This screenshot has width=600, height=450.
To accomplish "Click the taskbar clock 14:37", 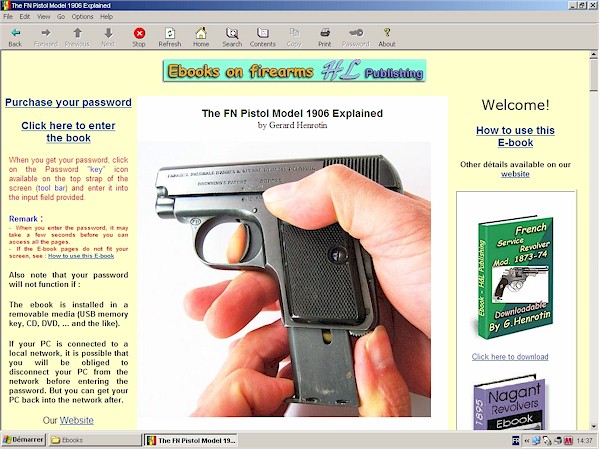I will pyautogui.click(x=584, y=441).
